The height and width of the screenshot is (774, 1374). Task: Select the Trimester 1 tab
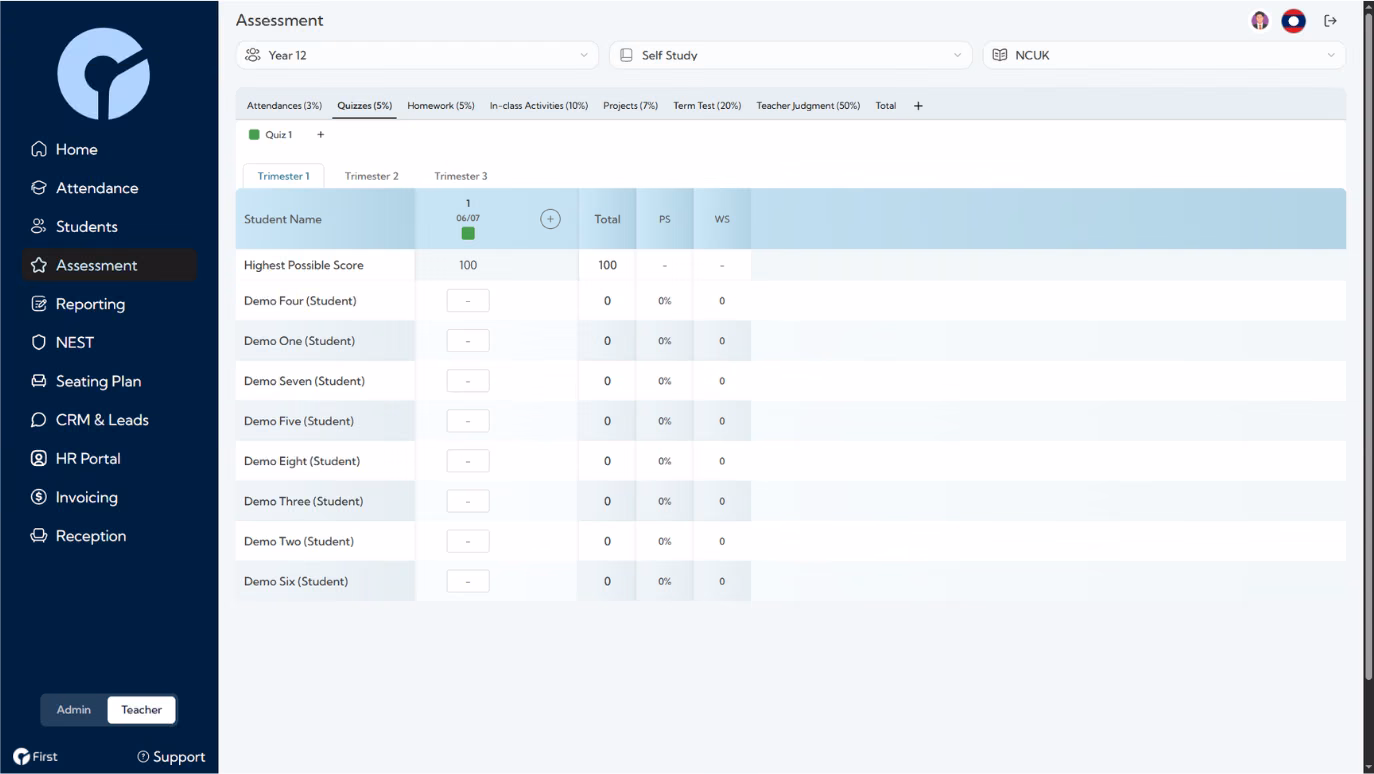(283, 176)
